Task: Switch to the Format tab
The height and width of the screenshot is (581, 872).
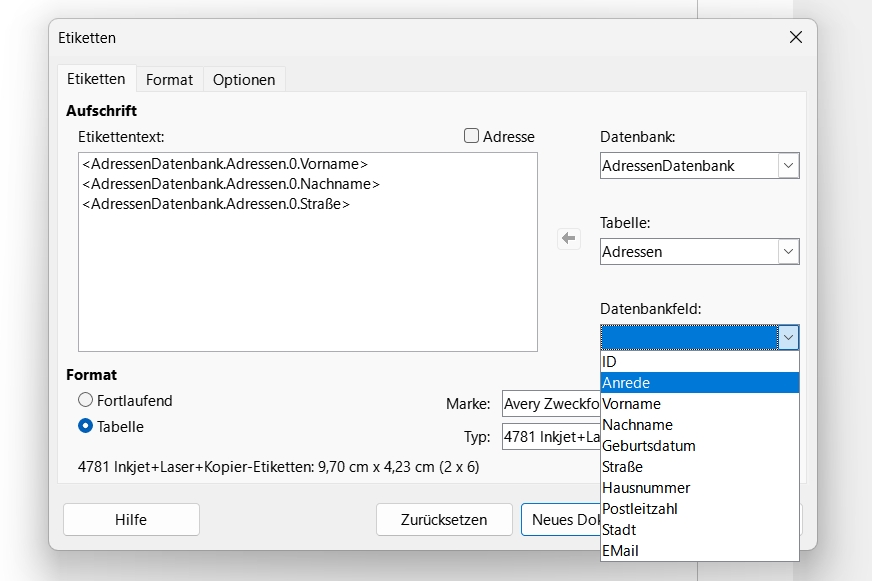Action: (170, 80)
